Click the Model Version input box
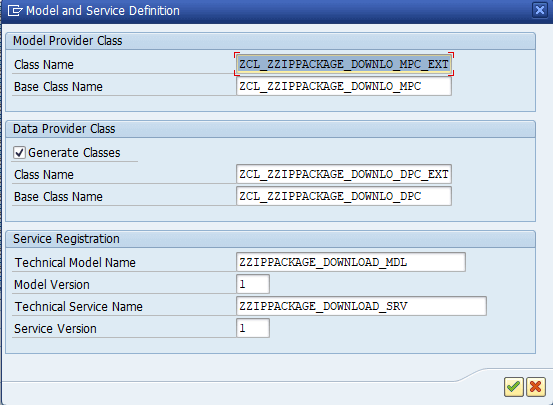 (x=253, y=284)
